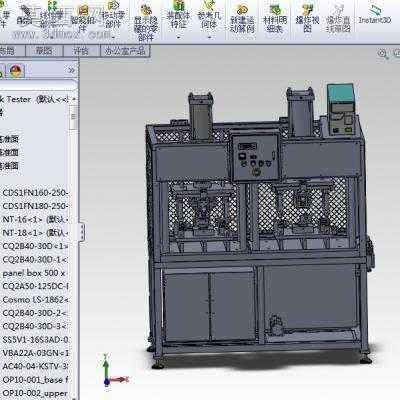The image size is (400, 400).
Task: Click the control panel box on machine model
Action: point(255,155)
